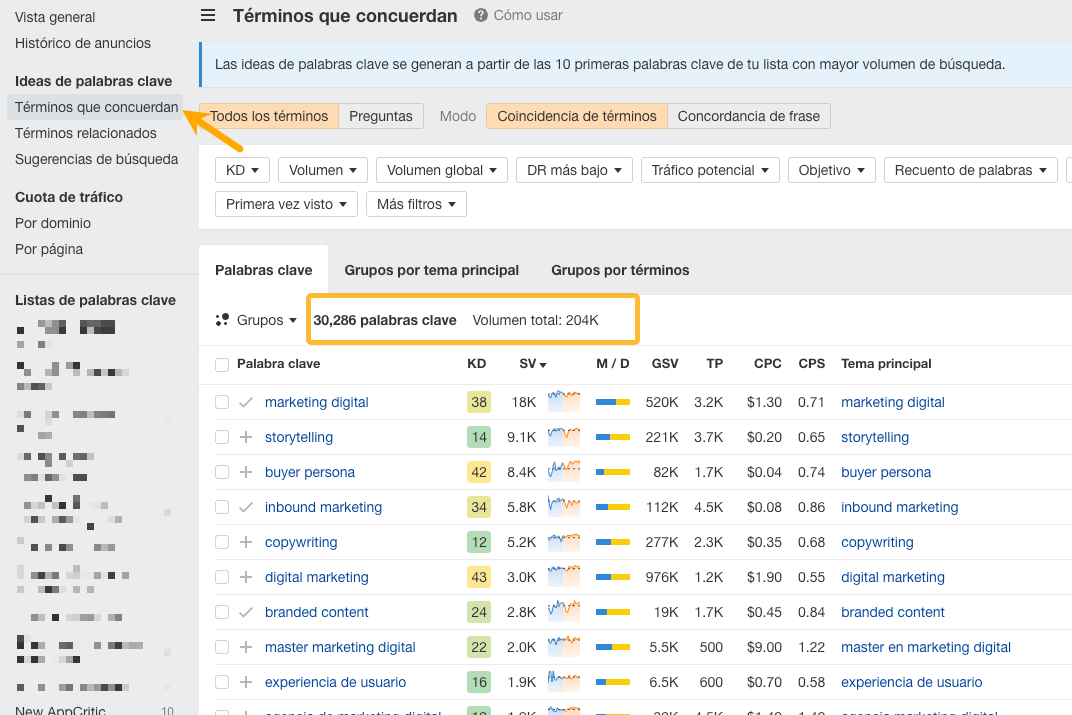Screen dimensions: 1072x715
Task: Click the trend sparkline for storytelling
Action: pyautogui.click(x=563, y=437)
